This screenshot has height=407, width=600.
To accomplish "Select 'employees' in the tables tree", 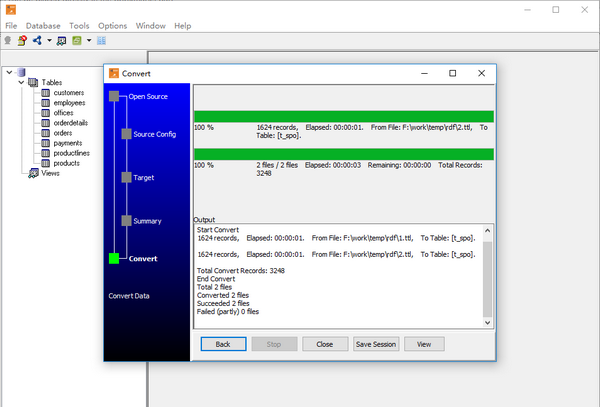I will pyautogui.click(x=69, y=103).
